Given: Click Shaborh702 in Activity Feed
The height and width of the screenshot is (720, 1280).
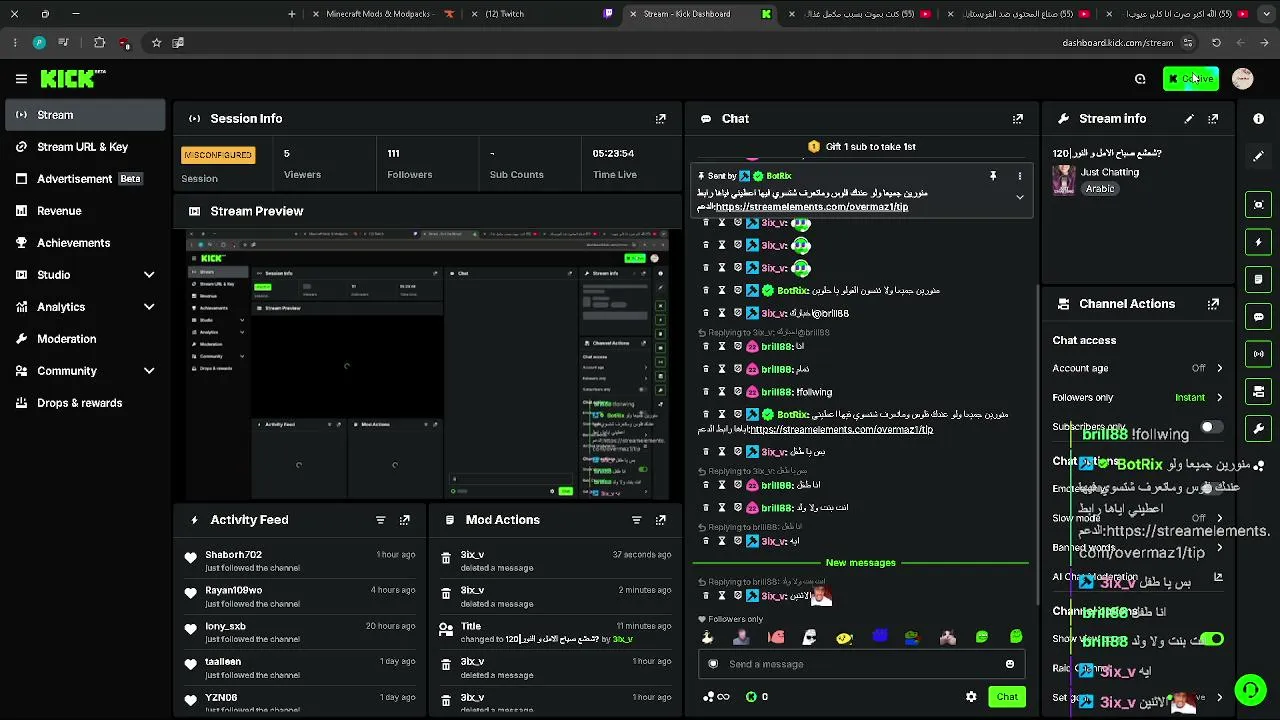Looking at the screenshot, I should [x=234, y=555].
